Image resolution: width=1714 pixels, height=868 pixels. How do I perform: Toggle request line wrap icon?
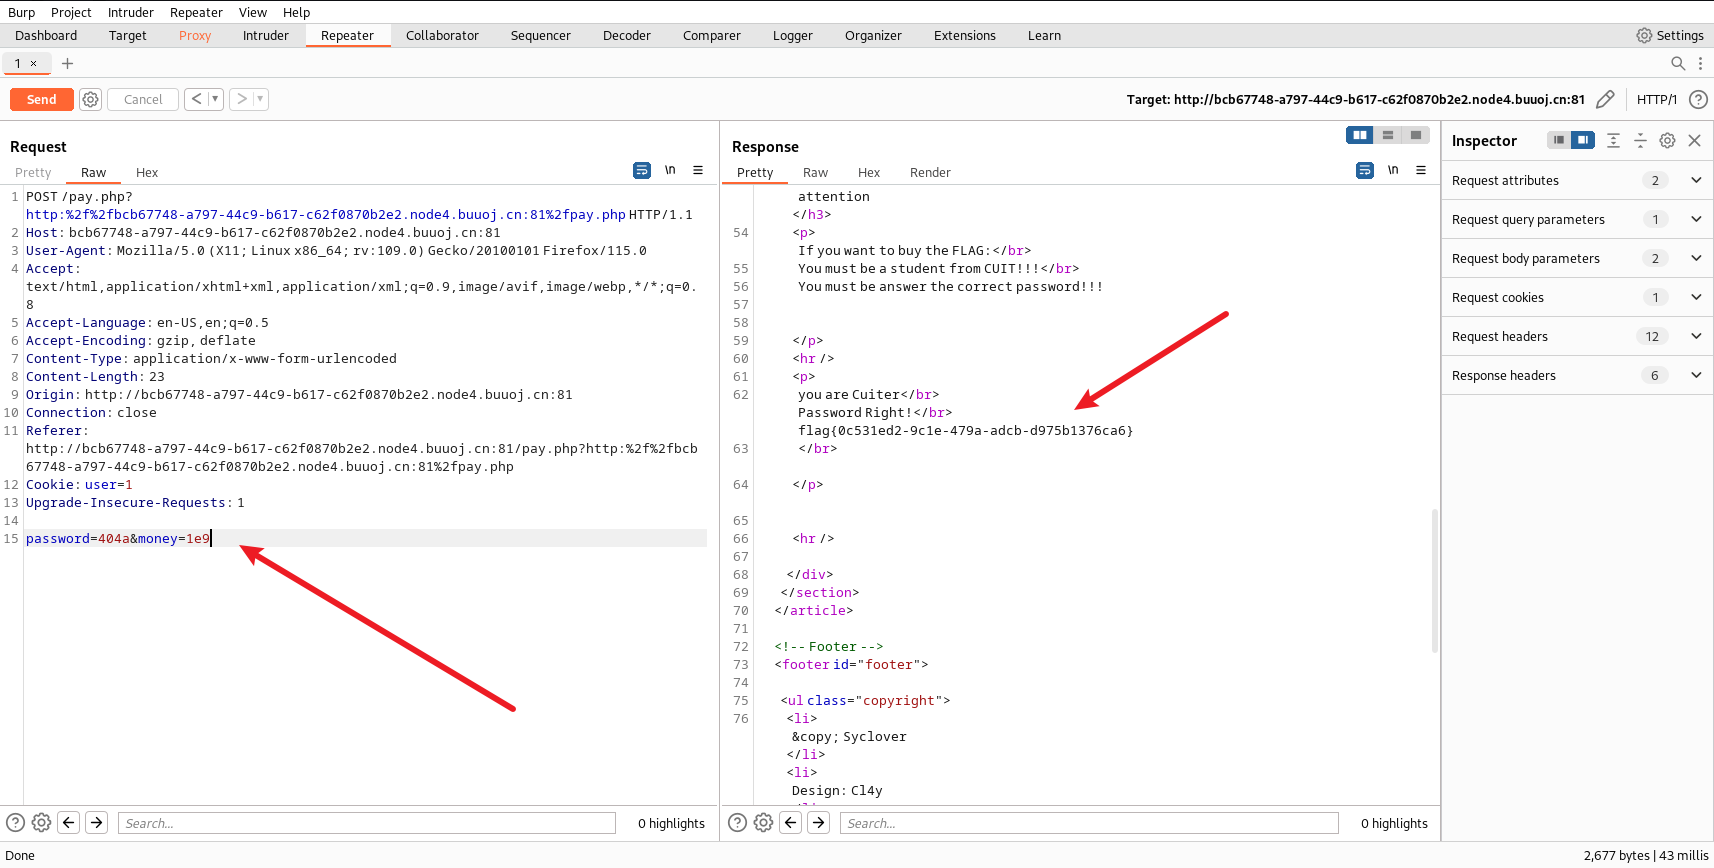(x=642, y=170)
